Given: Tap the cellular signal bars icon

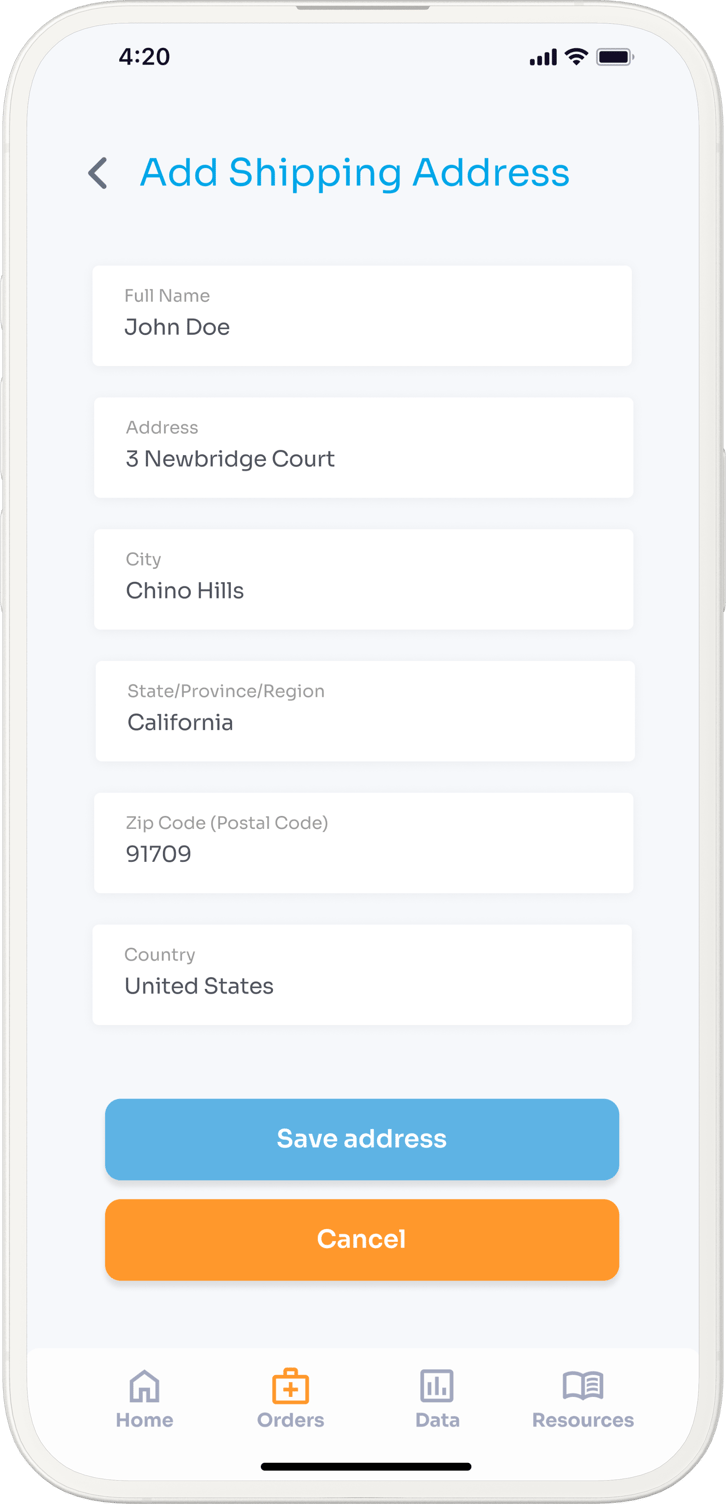Looking at the screenshot, I should [543, 58].
